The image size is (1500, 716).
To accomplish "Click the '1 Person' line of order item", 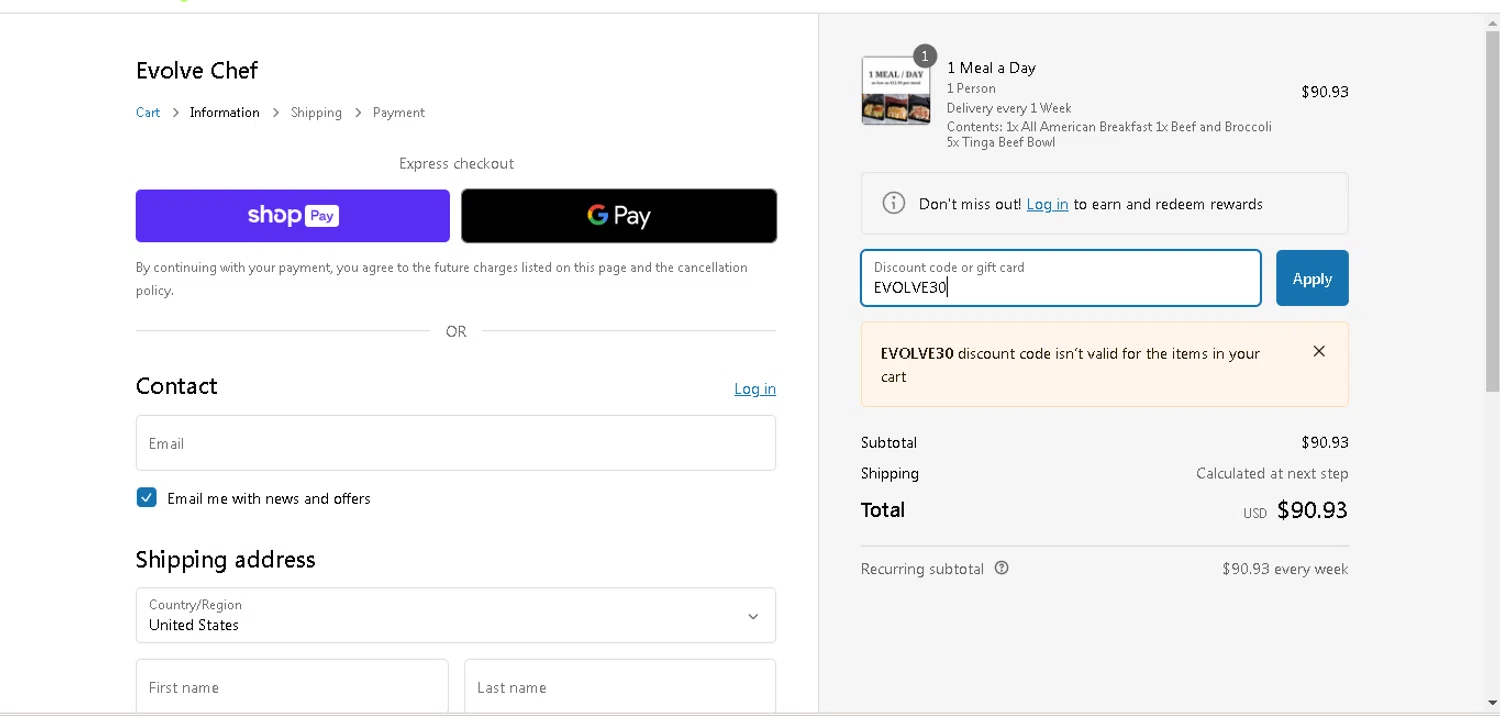I will 971,88.
